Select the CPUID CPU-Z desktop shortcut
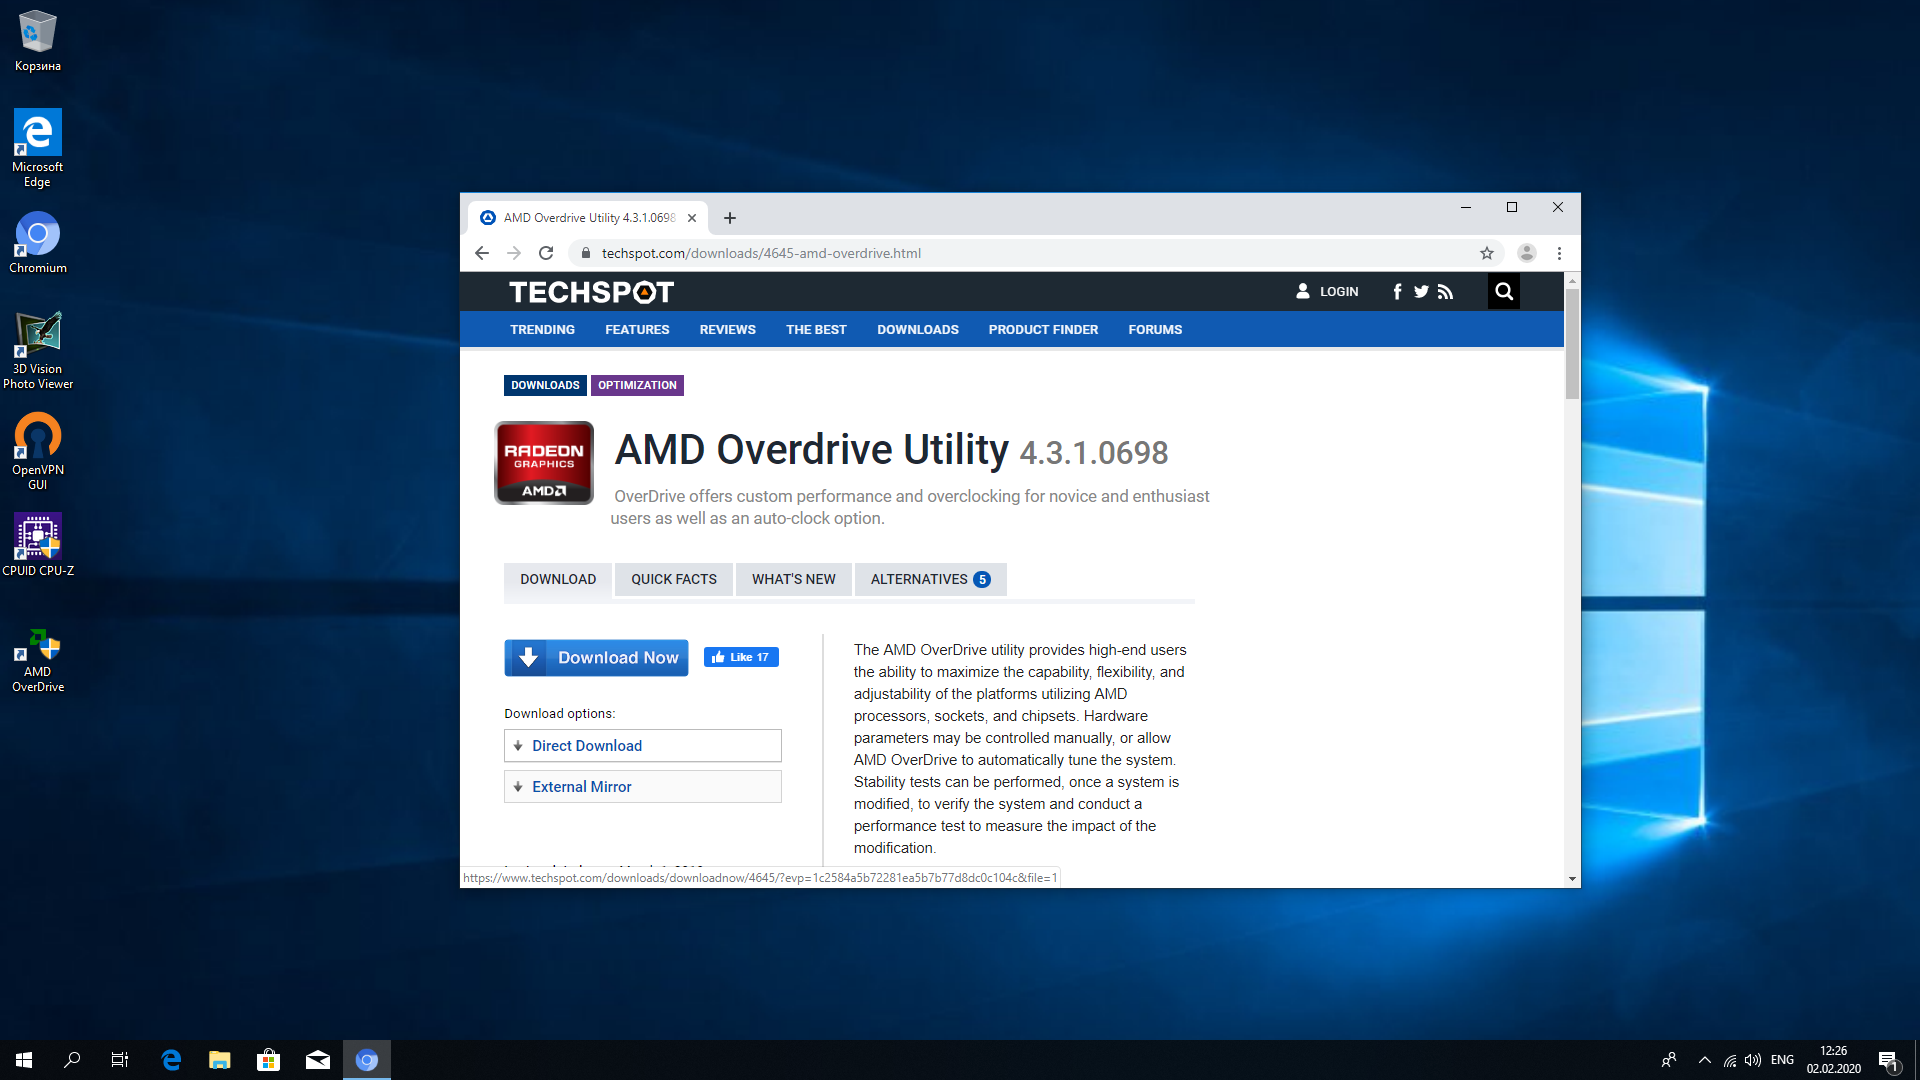Image resolution: width=1920 pixels, height=1080 pixels. pyautogui.click(x=38, y=545)
